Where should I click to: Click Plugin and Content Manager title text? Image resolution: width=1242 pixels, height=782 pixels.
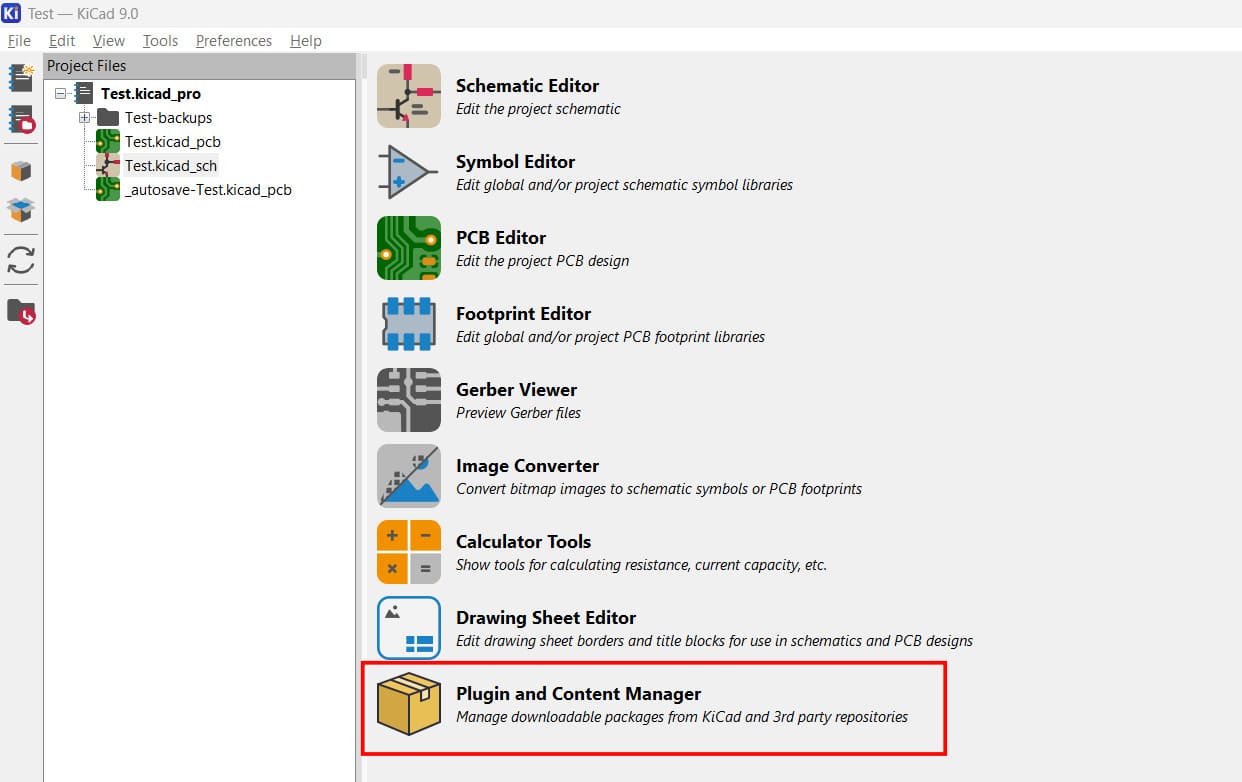(x=578, y=694)
